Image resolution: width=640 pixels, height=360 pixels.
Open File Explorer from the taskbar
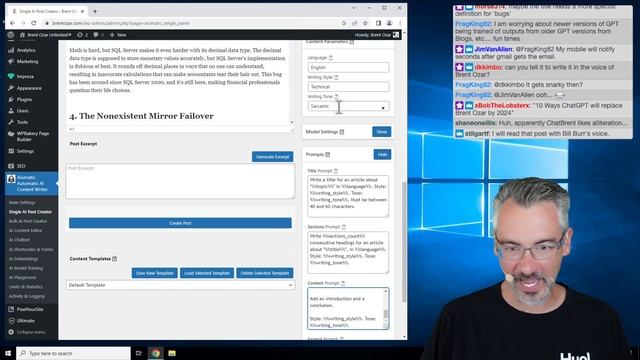point(172,353)
